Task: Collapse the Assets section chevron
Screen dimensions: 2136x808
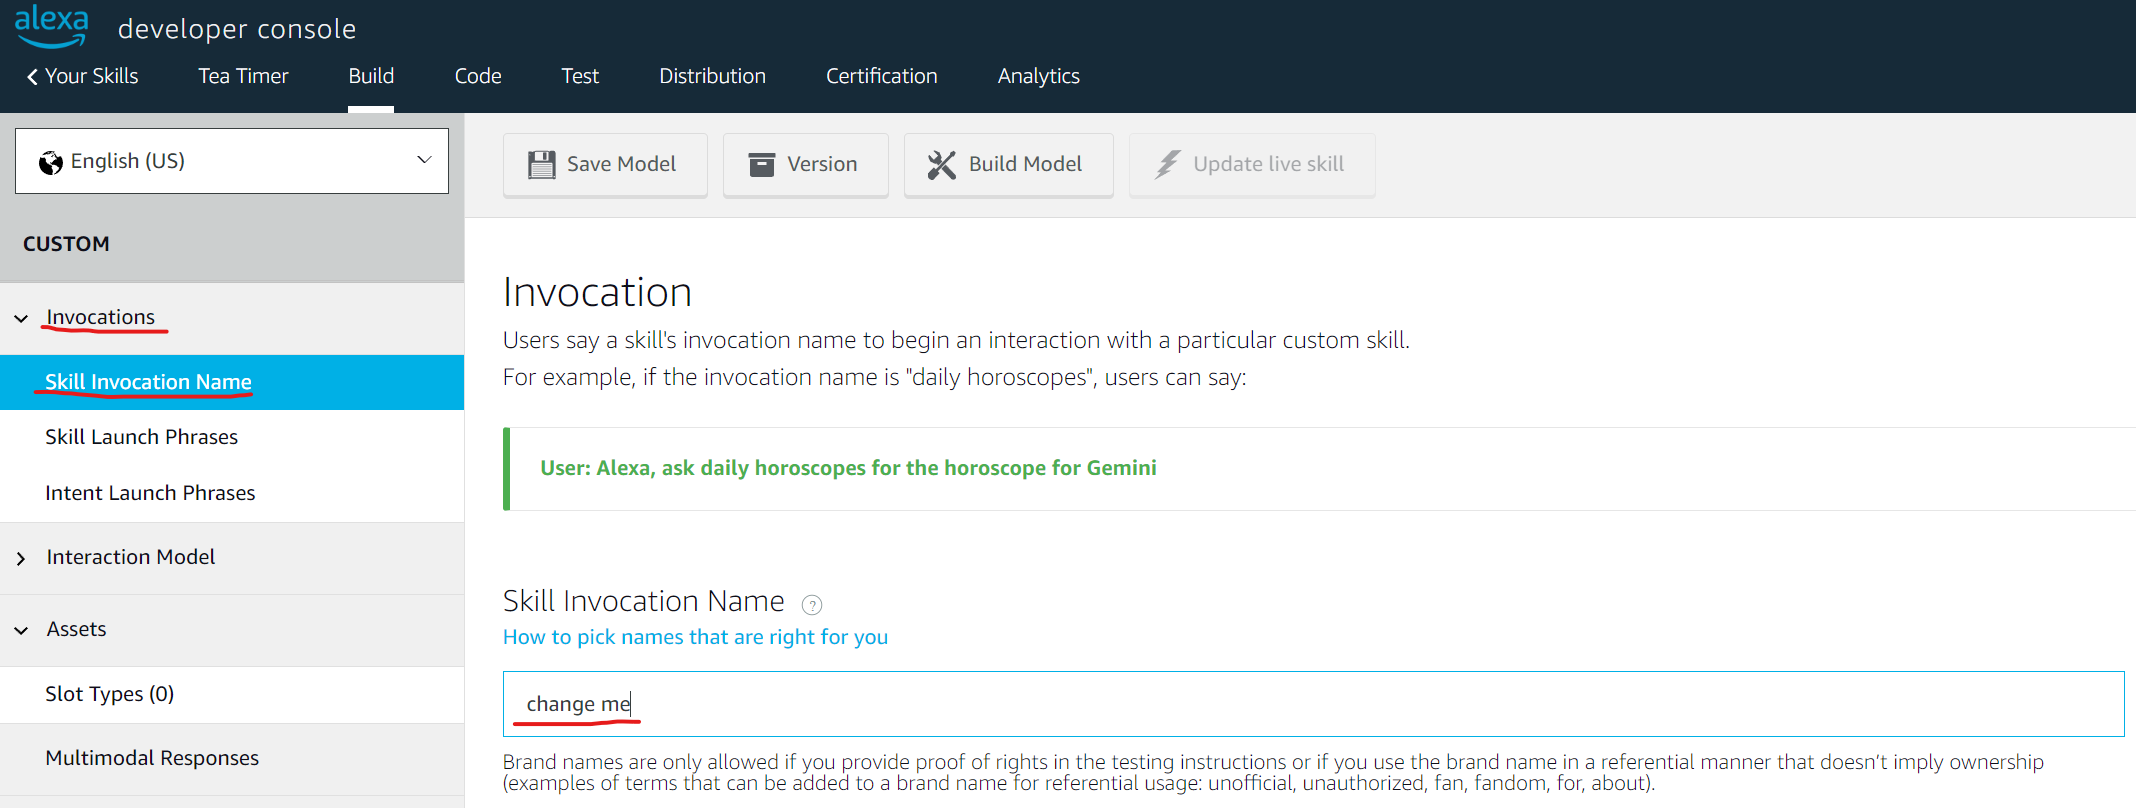Action: pyautogui.click(x=21, y=630)
